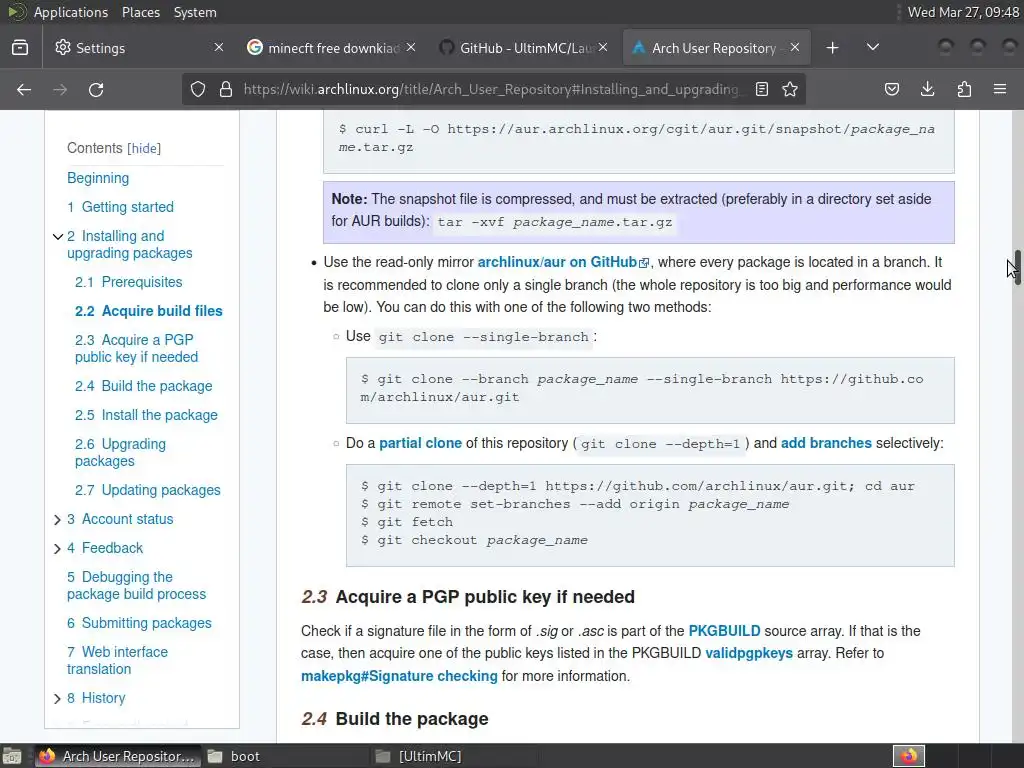Toggle reader view icon in address bar
This screenshot has height=768, width=1024.
pos(761,89)
